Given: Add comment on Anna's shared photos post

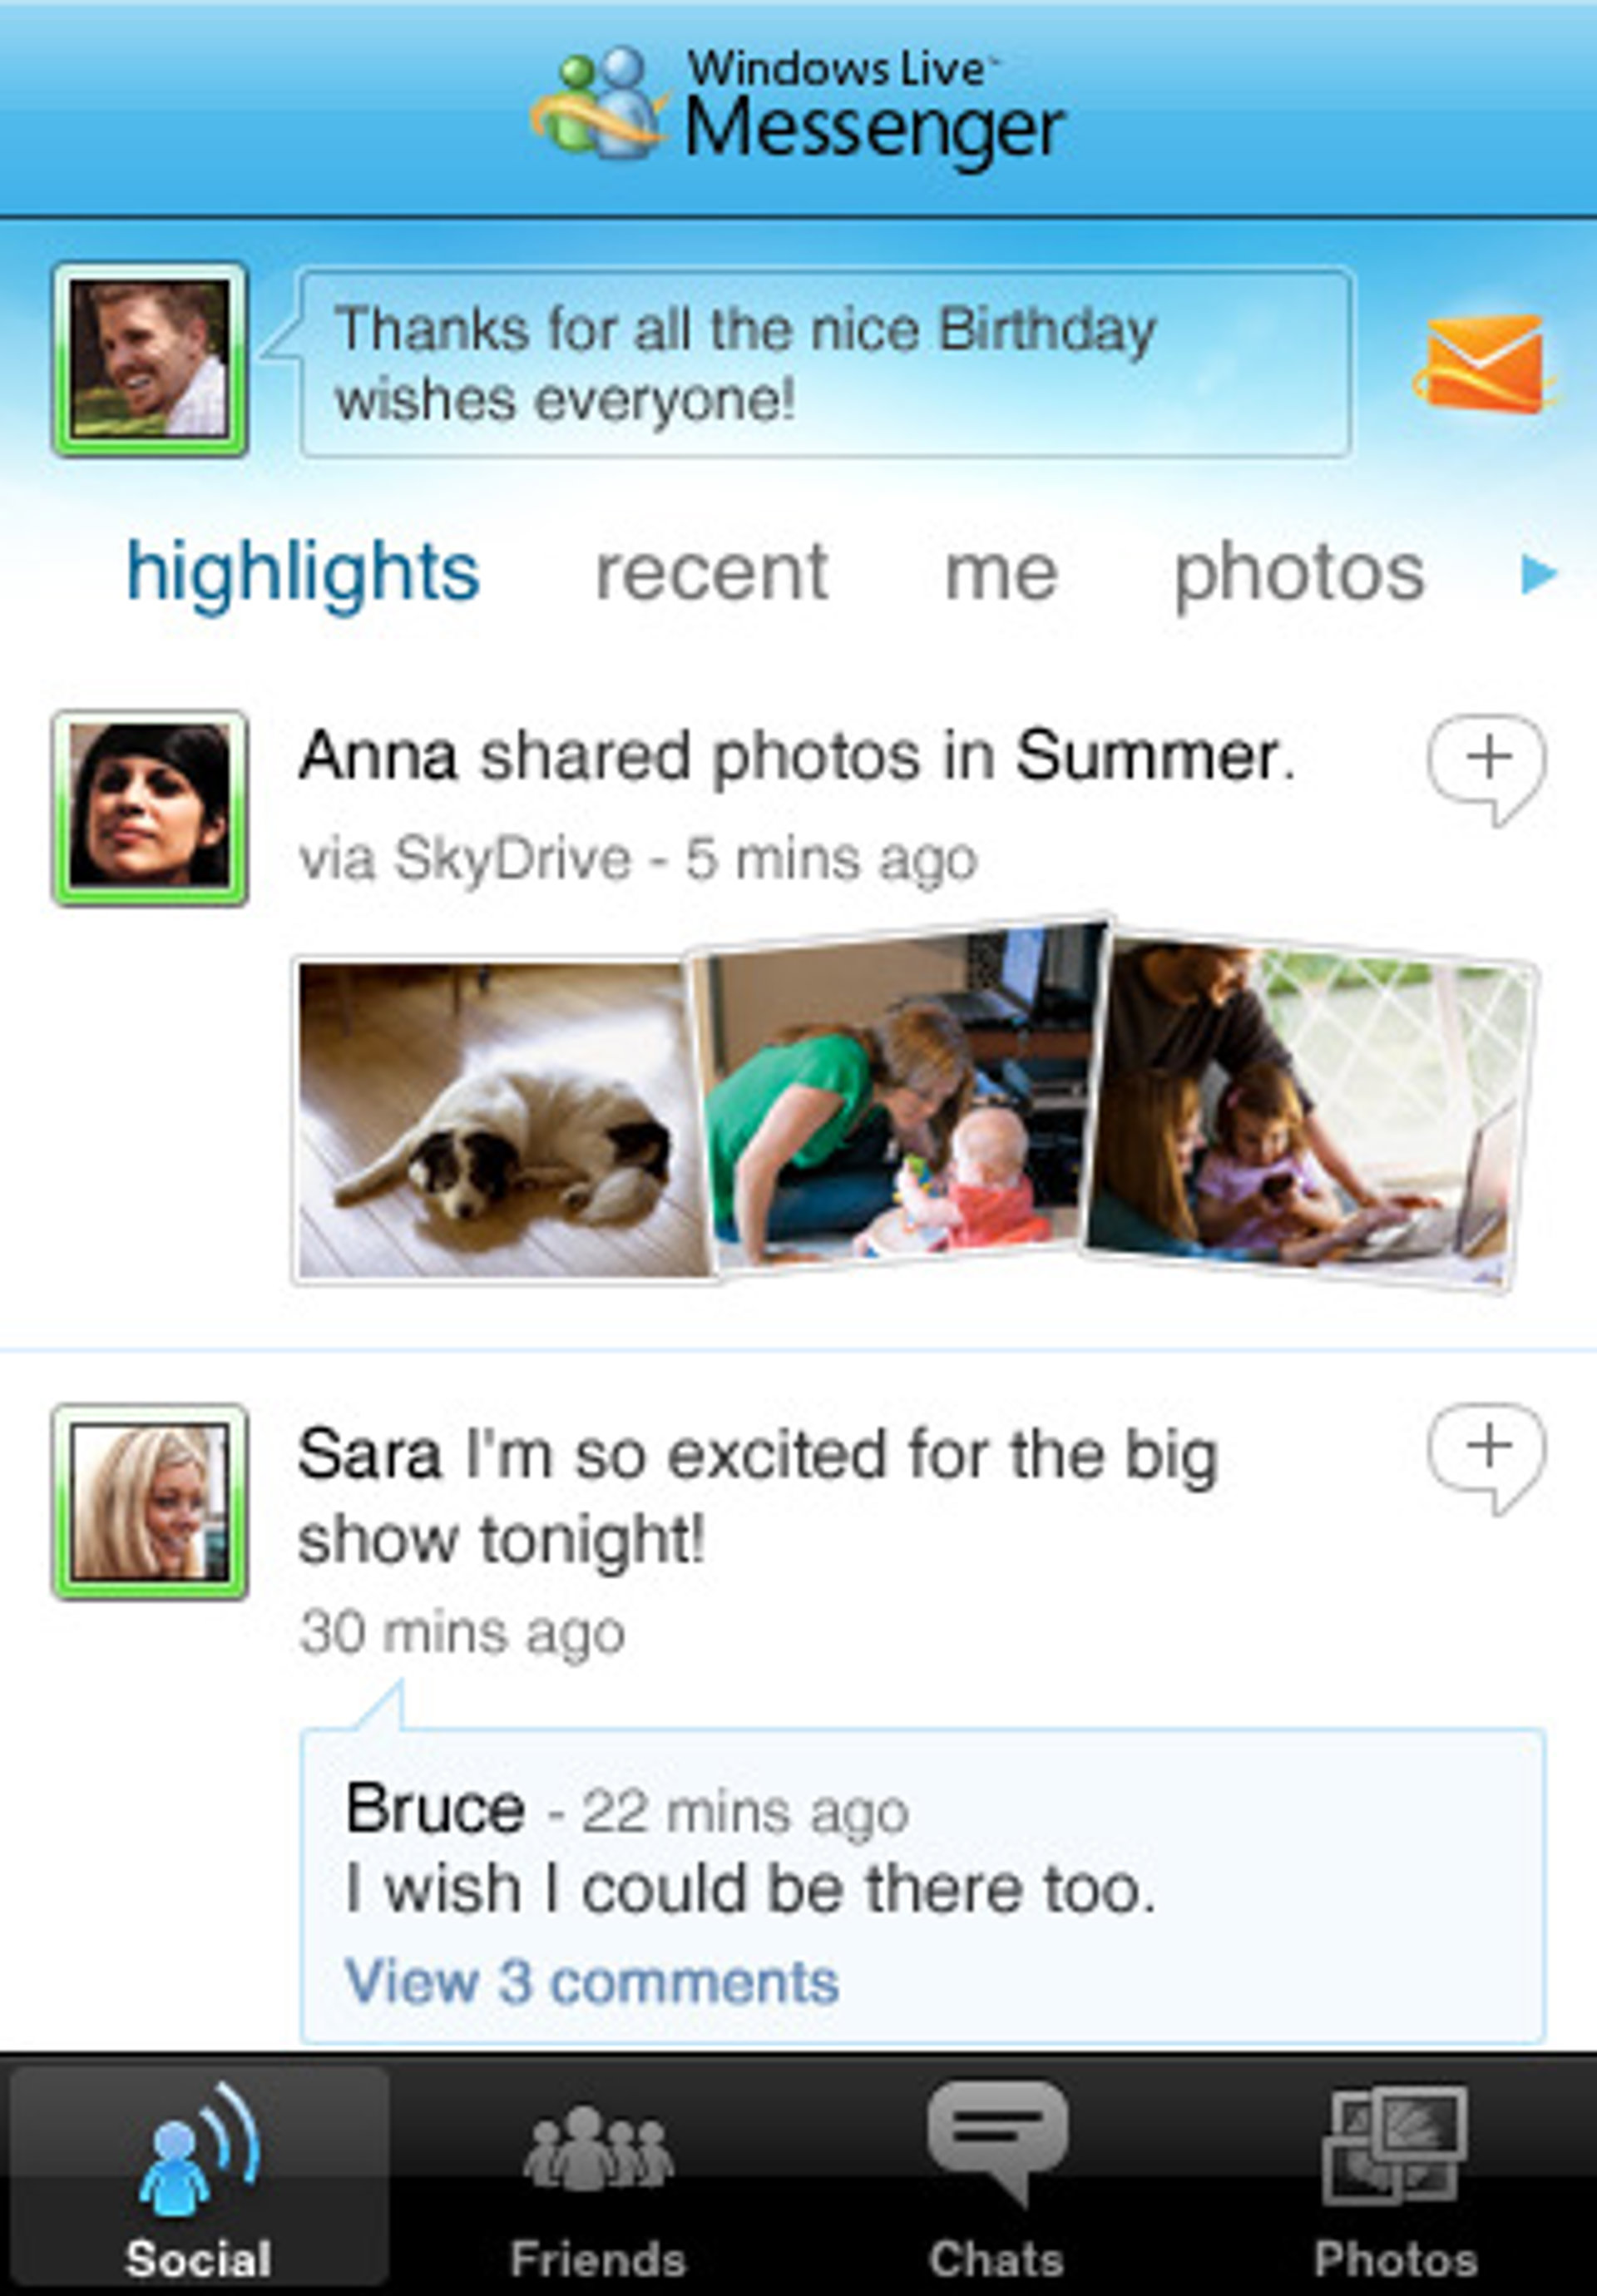Looking at the screenshot, I should tap(1486, 766).
